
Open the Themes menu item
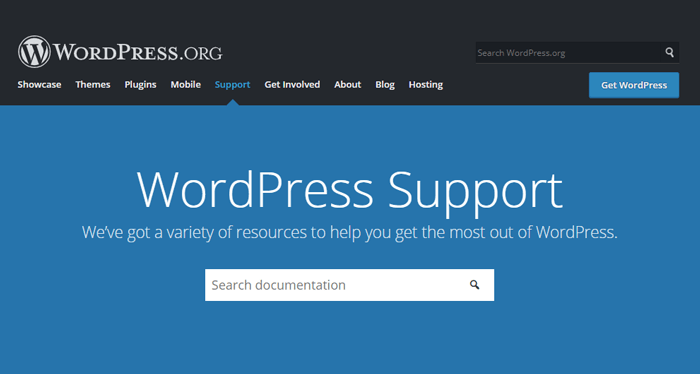pyautogui.click(x=93, y=85)
